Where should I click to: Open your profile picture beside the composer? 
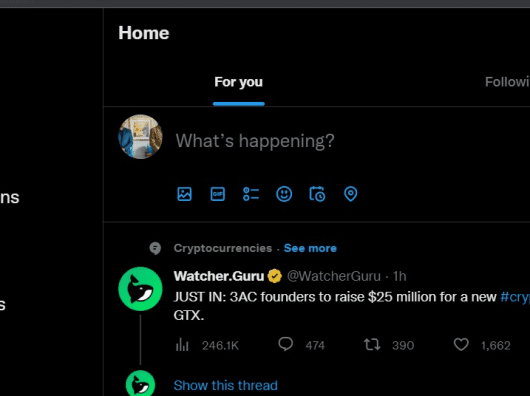[x=140, y=137]
